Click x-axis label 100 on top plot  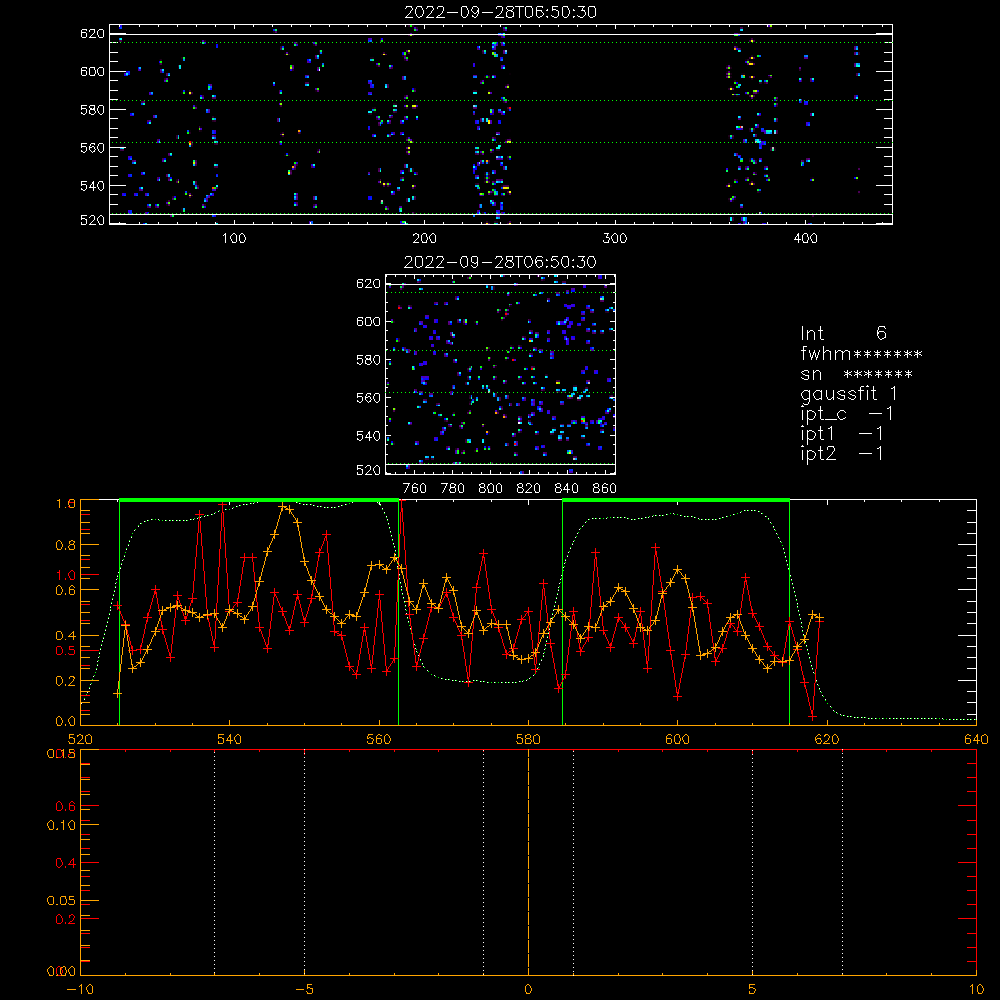coord(234,239)
